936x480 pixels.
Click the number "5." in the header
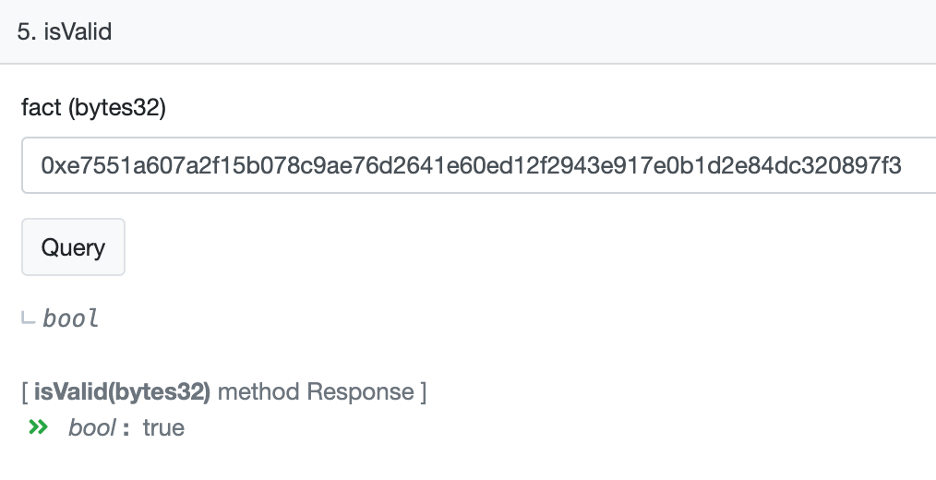pos(26,32)
